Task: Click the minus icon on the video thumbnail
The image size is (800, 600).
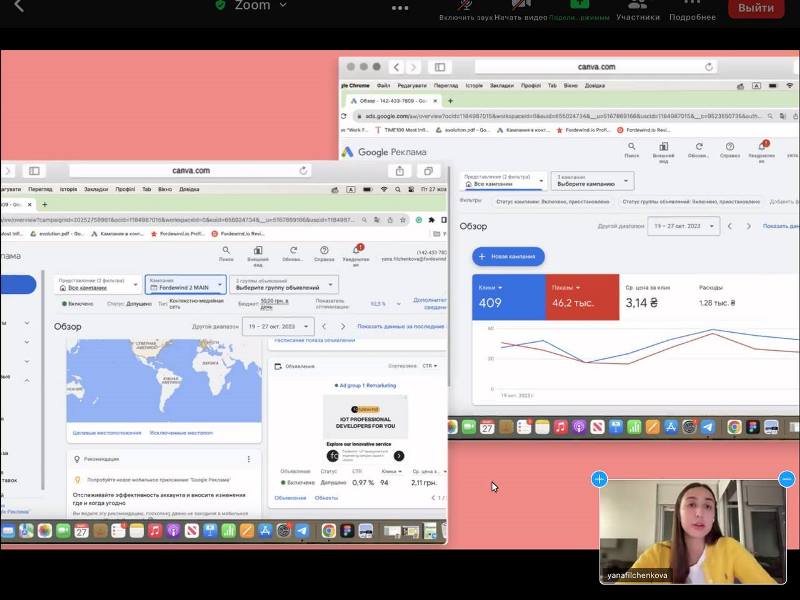Action: (786, 479)
